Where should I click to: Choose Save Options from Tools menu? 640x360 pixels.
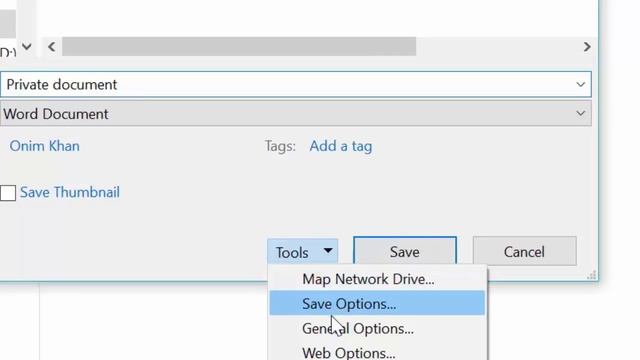pos(377,303)
